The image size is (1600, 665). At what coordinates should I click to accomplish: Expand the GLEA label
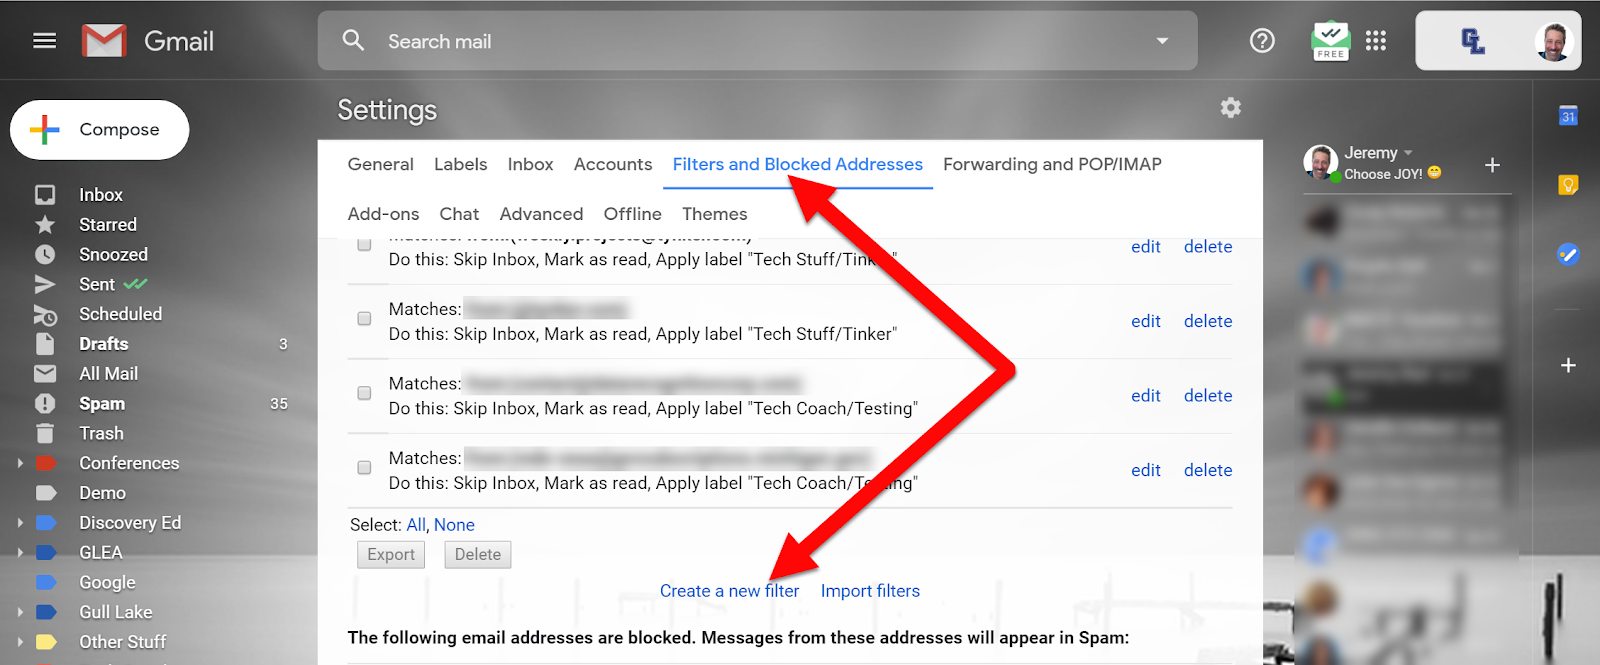point(20,552)
